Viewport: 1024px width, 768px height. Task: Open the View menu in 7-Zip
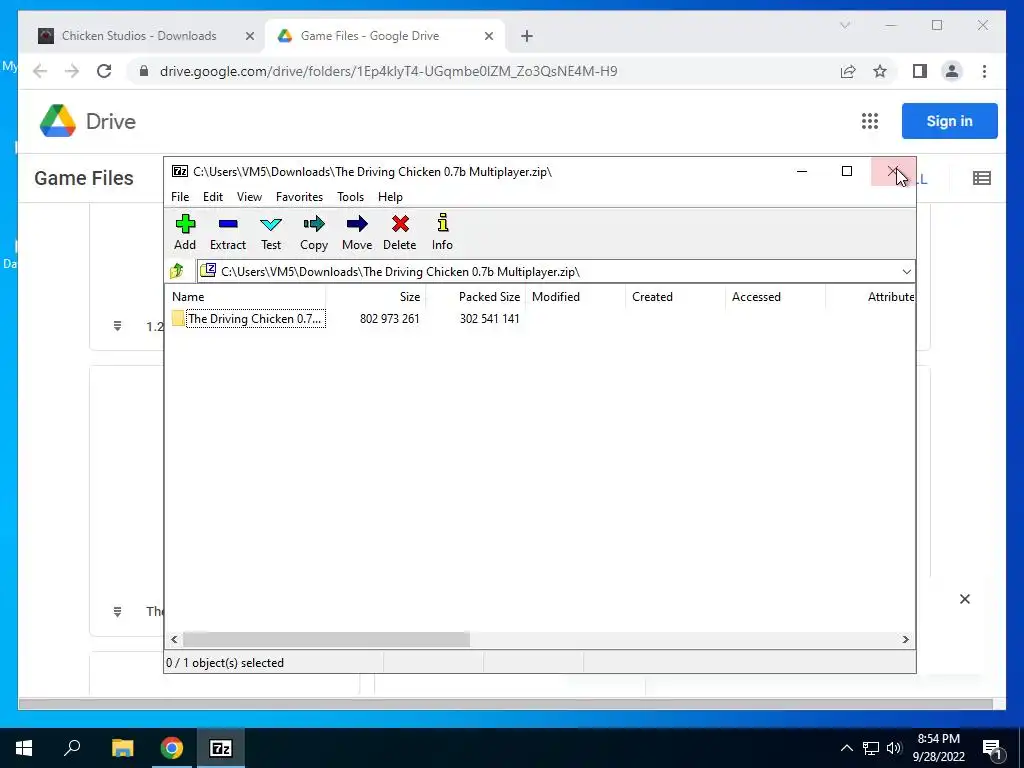coord(249,197)
